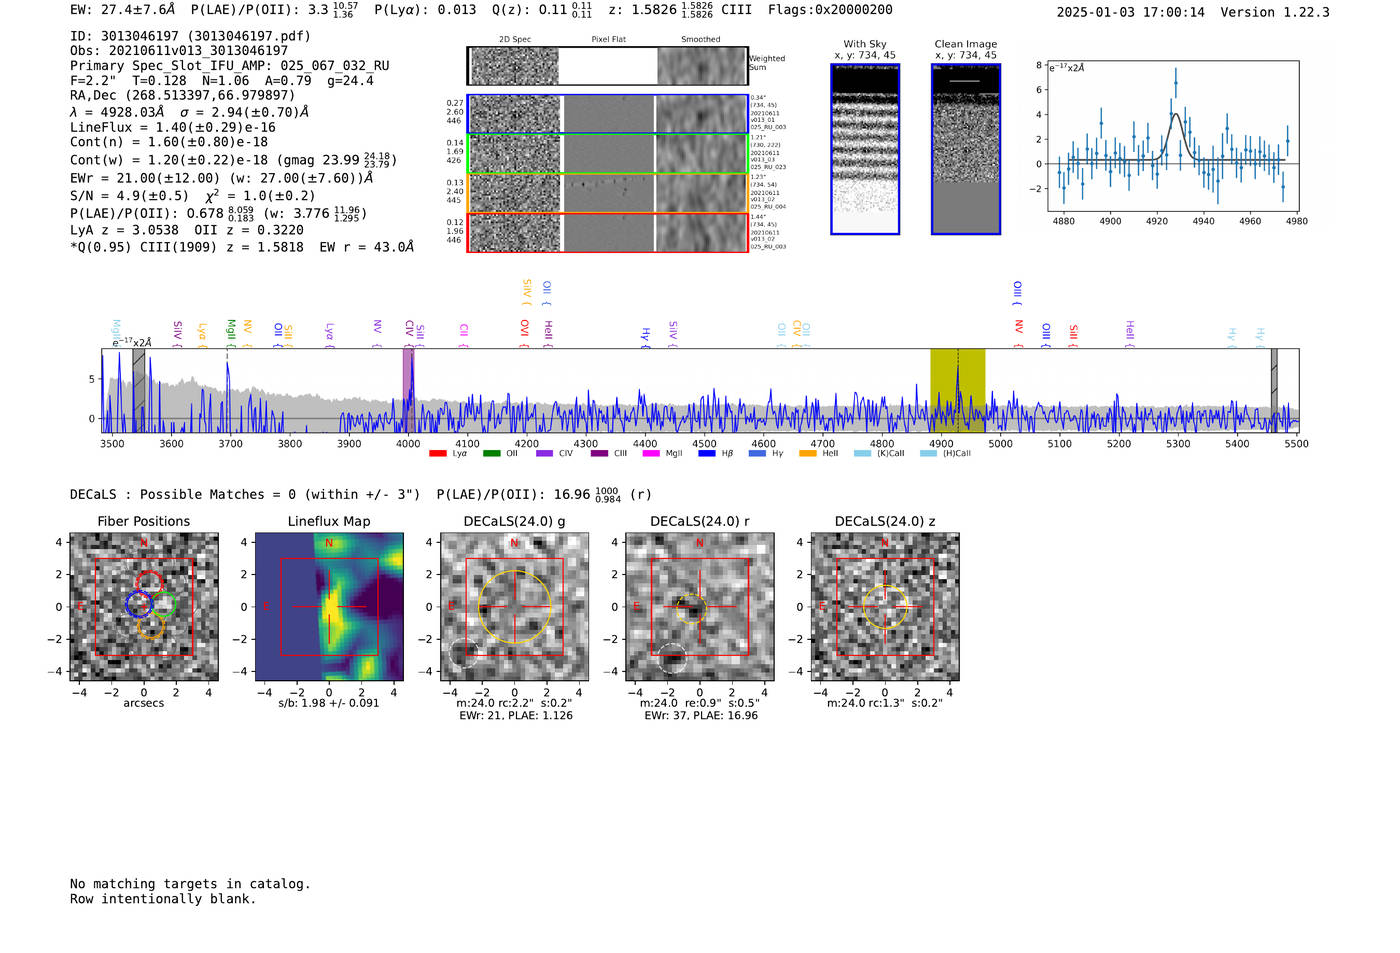Image resolution: width=1400 pixels, height=953 pixels.
Task: Click the red Lyα legend swatch
Action: (x=437, y=454)
